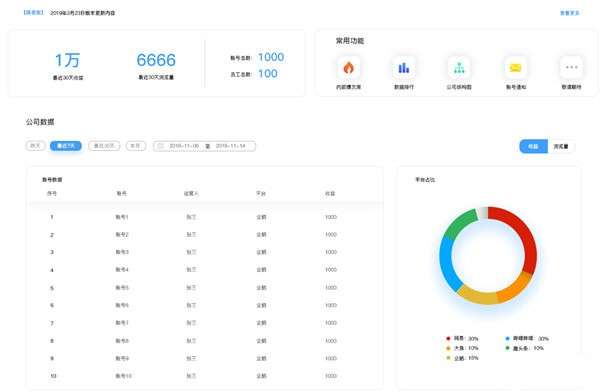Click the 6666 statistic number

pyautogui.click(x=156, y=60)
